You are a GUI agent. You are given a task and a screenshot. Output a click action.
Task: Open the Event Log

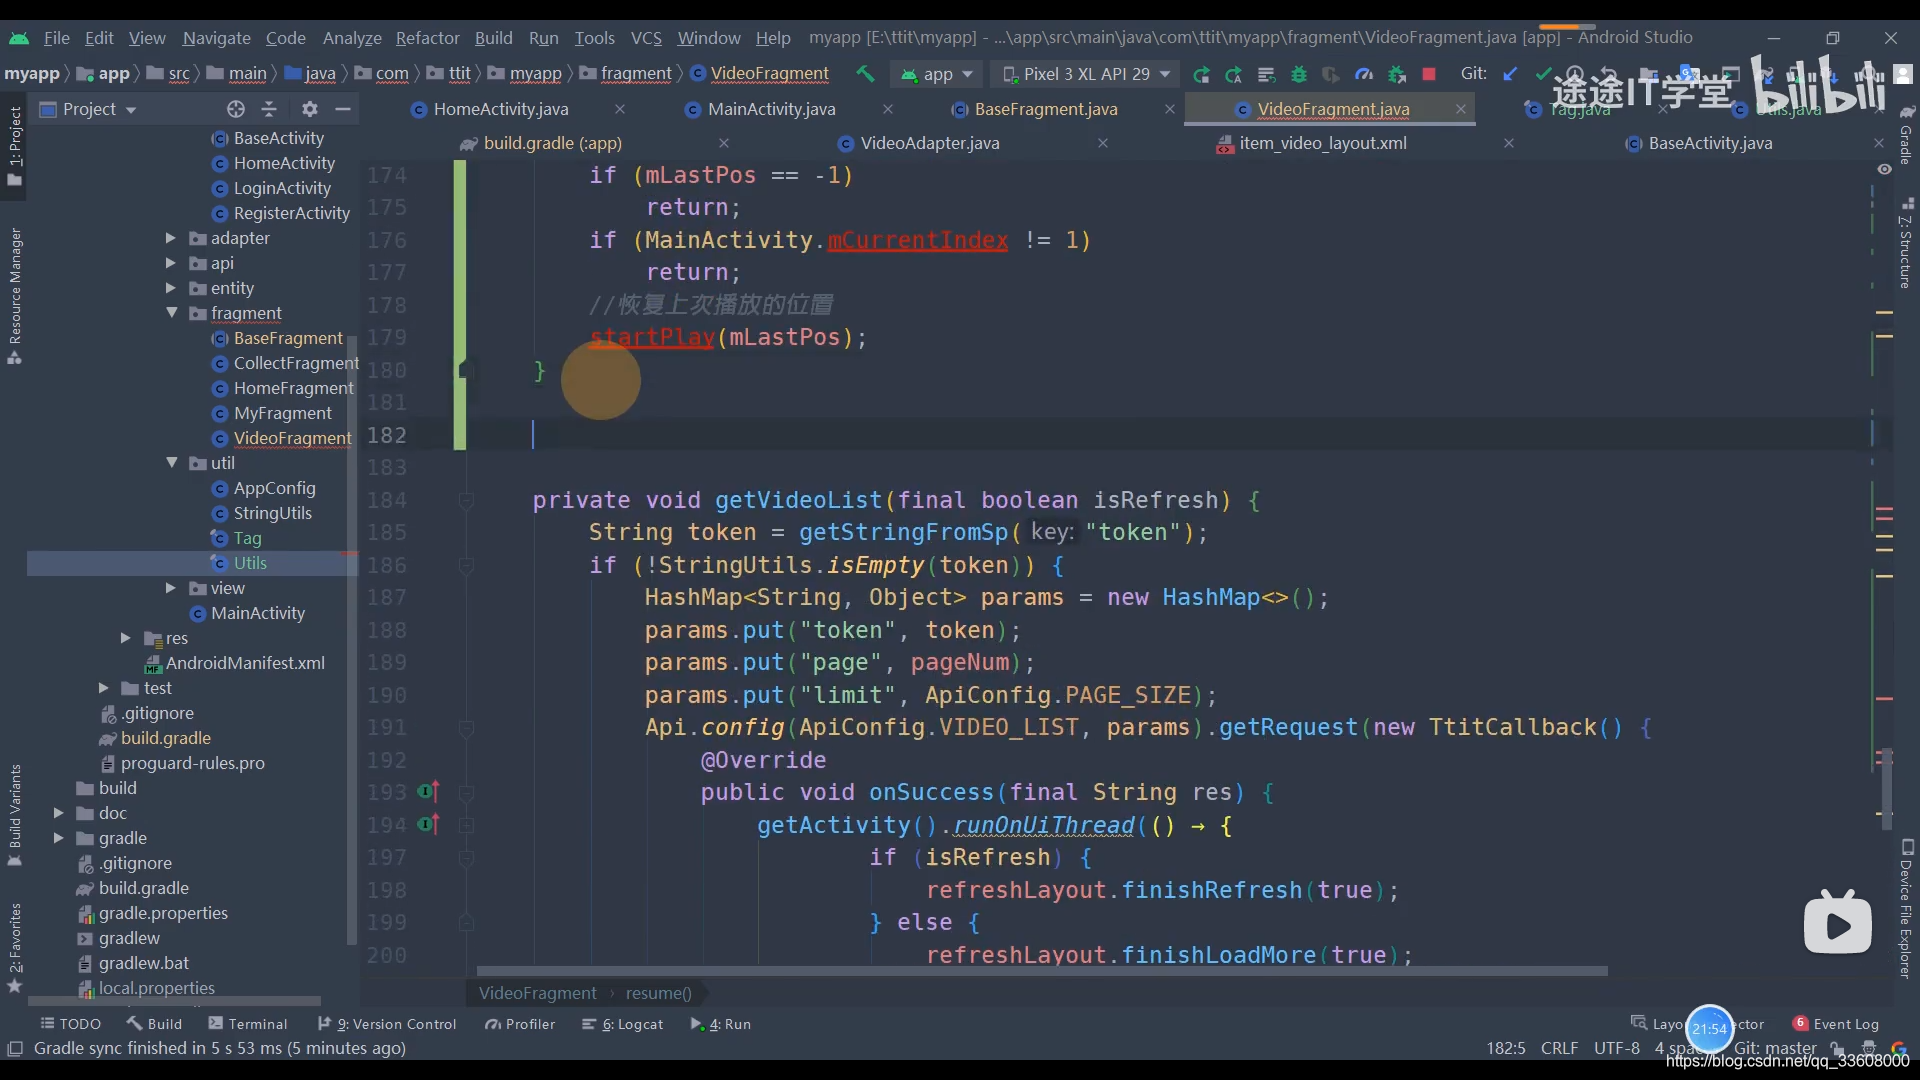1836,1024
